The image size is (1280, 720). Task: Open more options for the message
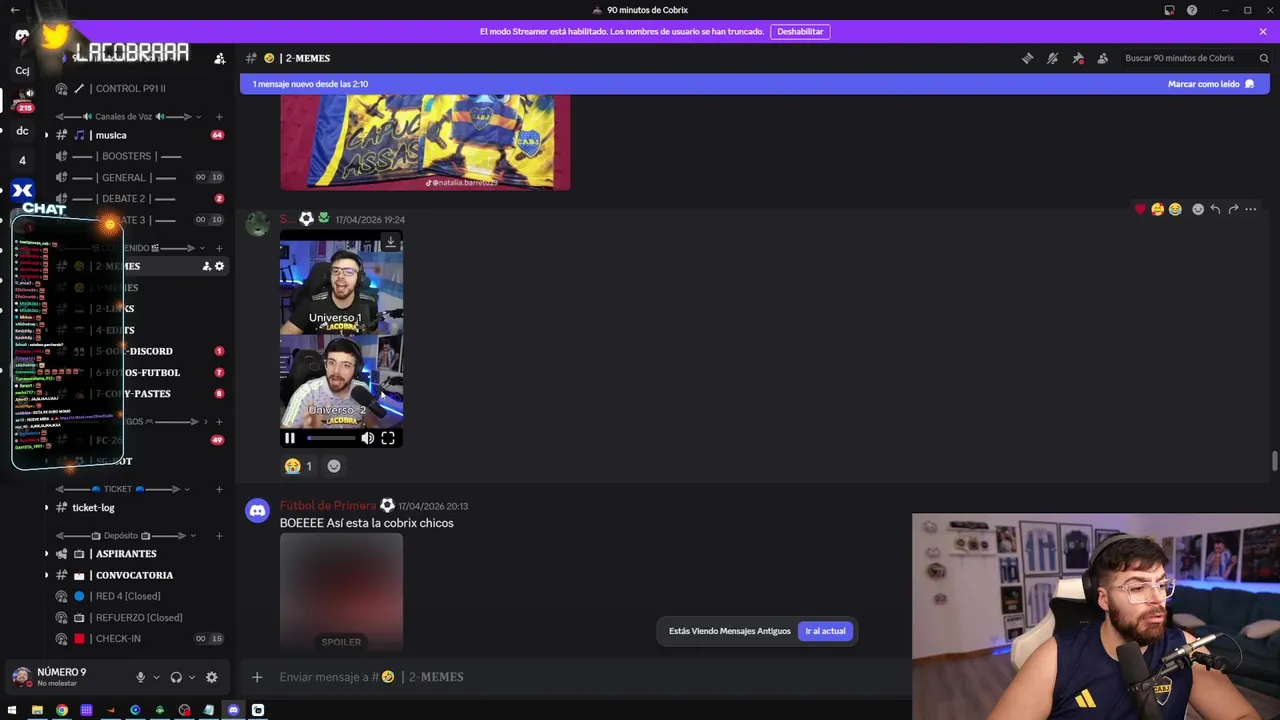(x=1251, y=209)
